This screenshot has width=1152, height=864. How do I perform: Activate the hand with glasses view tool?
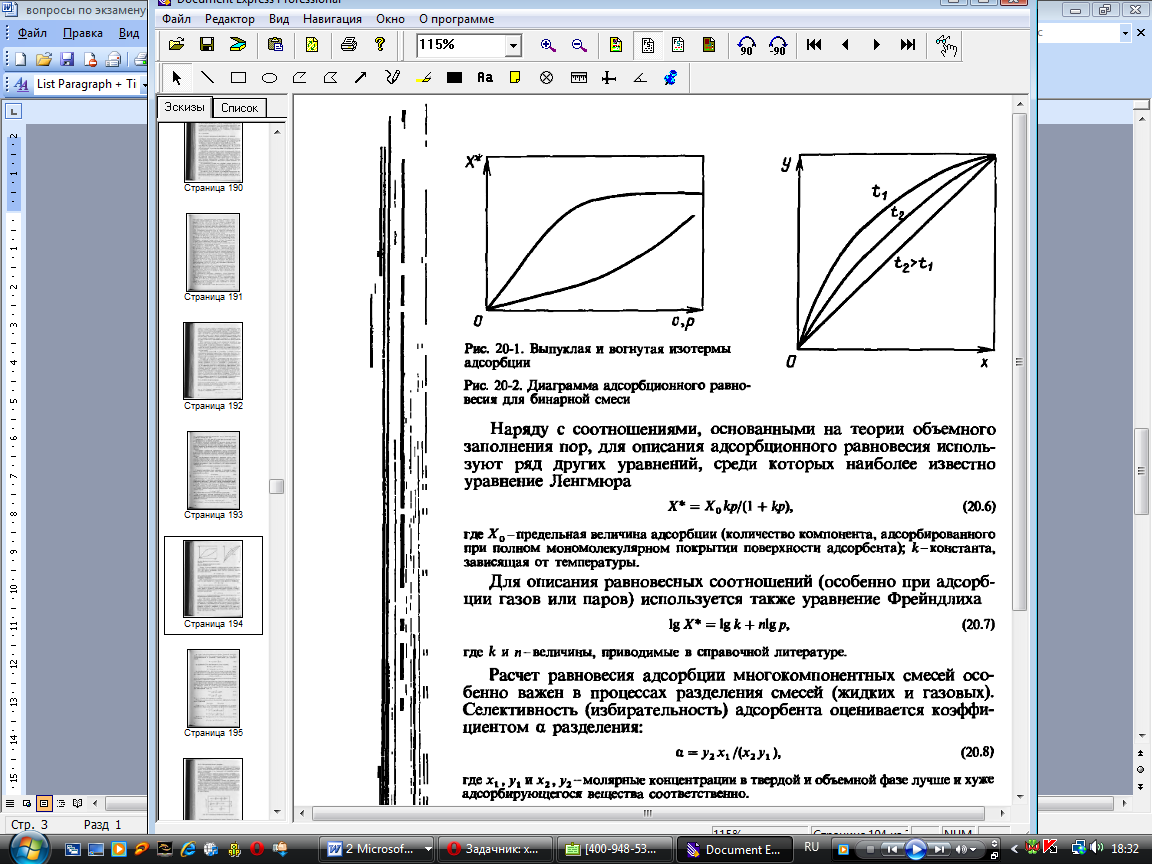point(946,46)
